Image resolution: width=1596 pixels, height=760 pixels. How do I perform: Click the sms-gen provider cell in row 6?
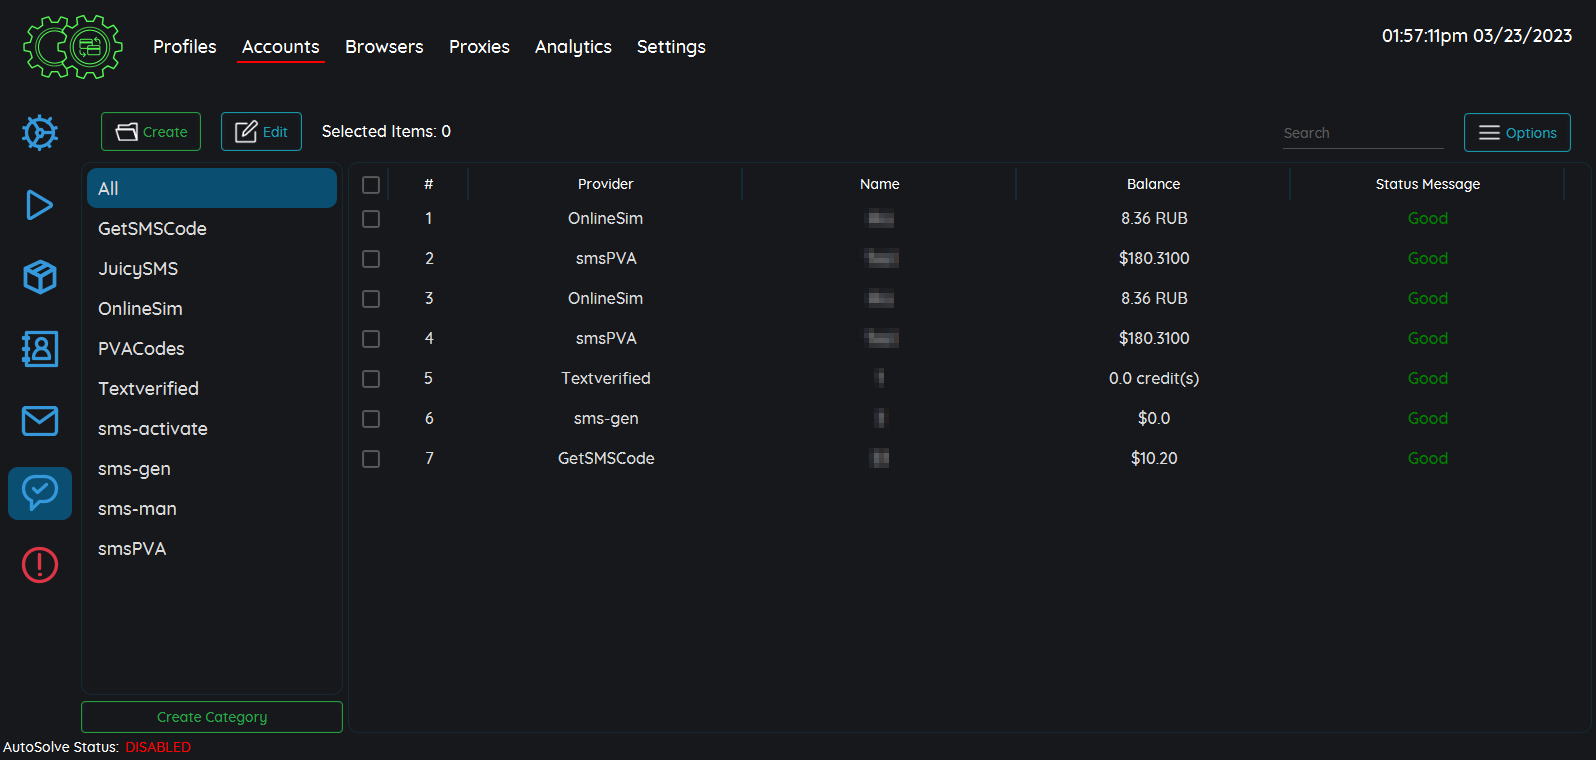[605, 418]
